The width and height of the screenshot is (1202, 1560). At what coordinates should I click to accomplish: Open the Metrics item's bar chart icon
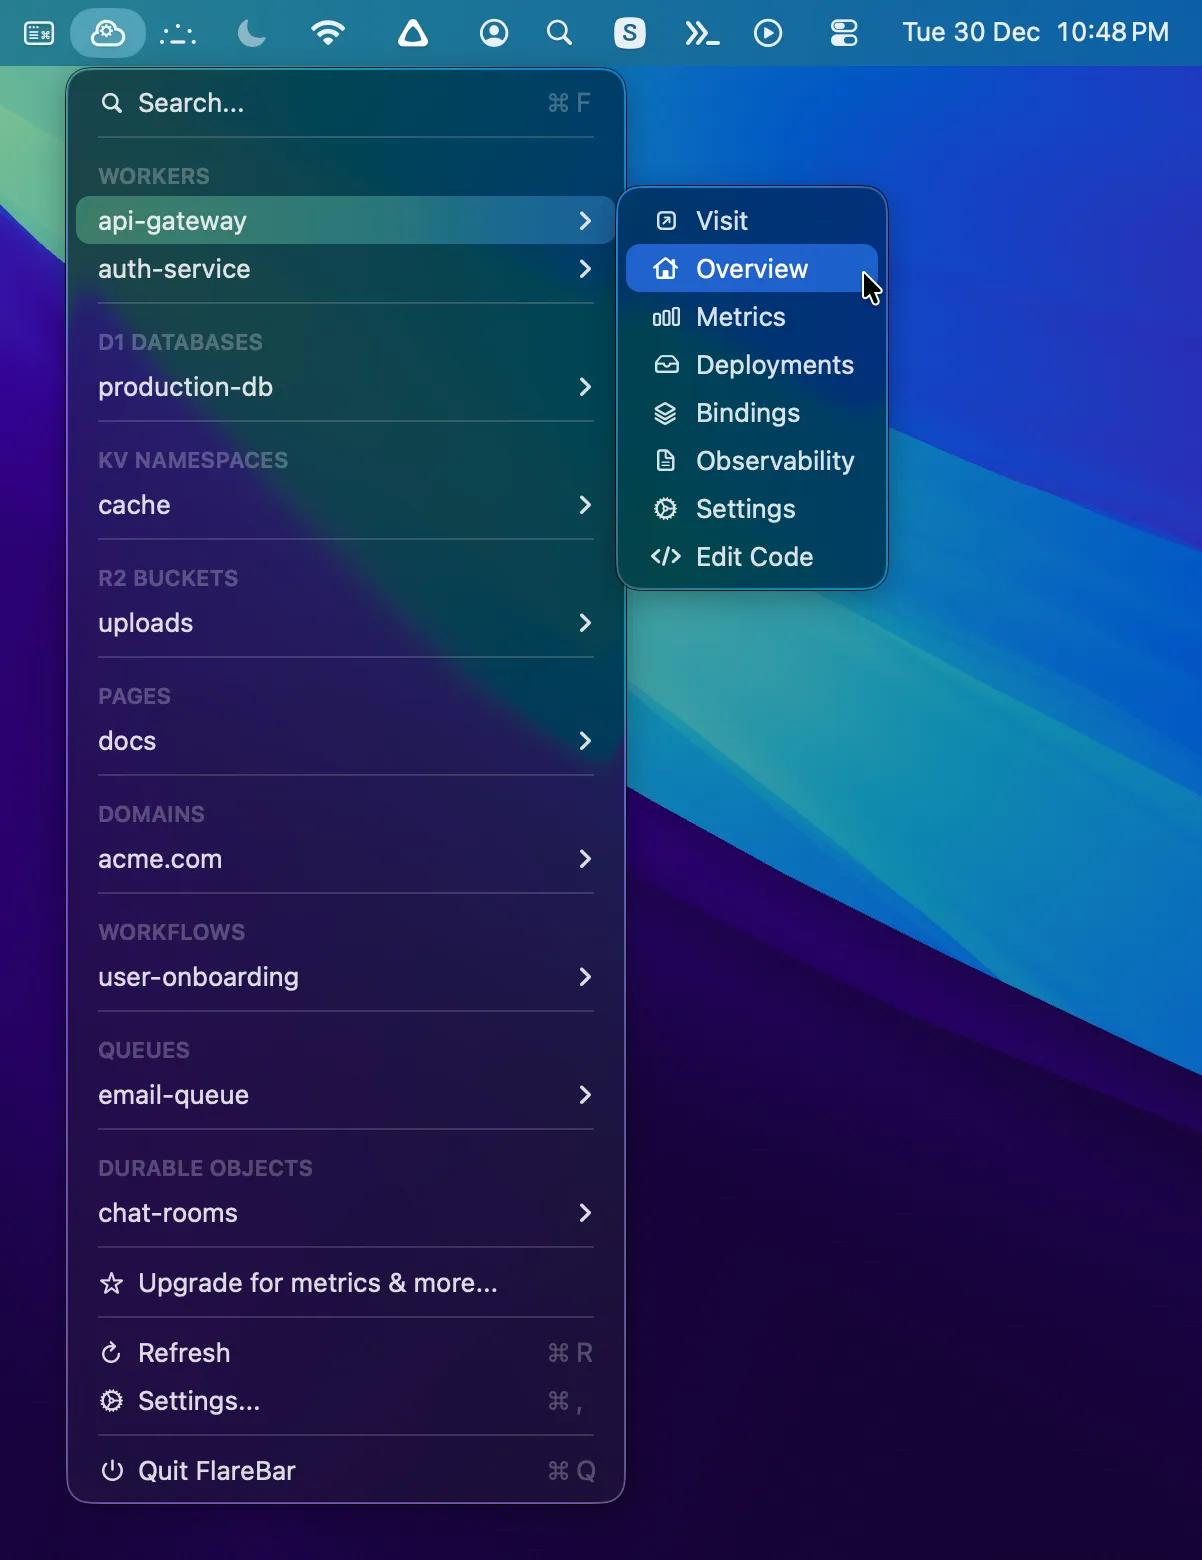pos(666,317)
